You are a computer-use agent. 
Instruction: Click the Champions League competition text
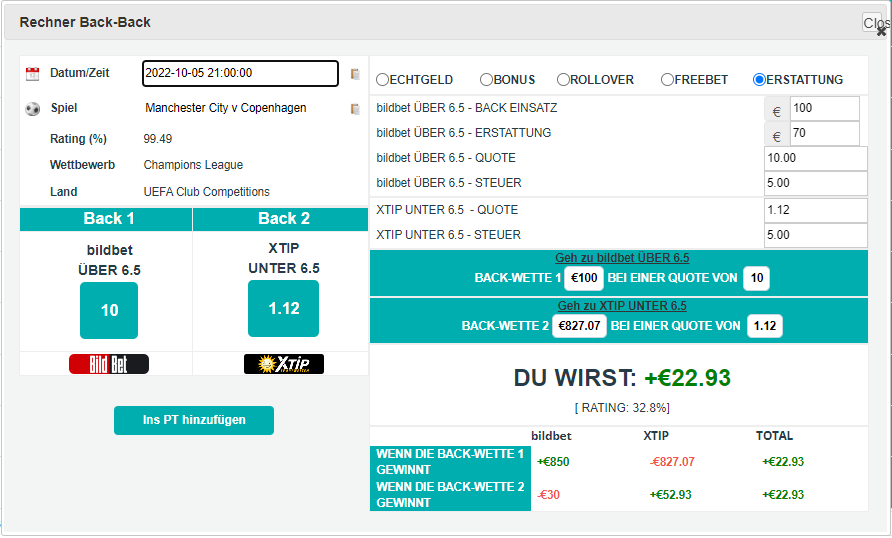click(x=193, y=165)
